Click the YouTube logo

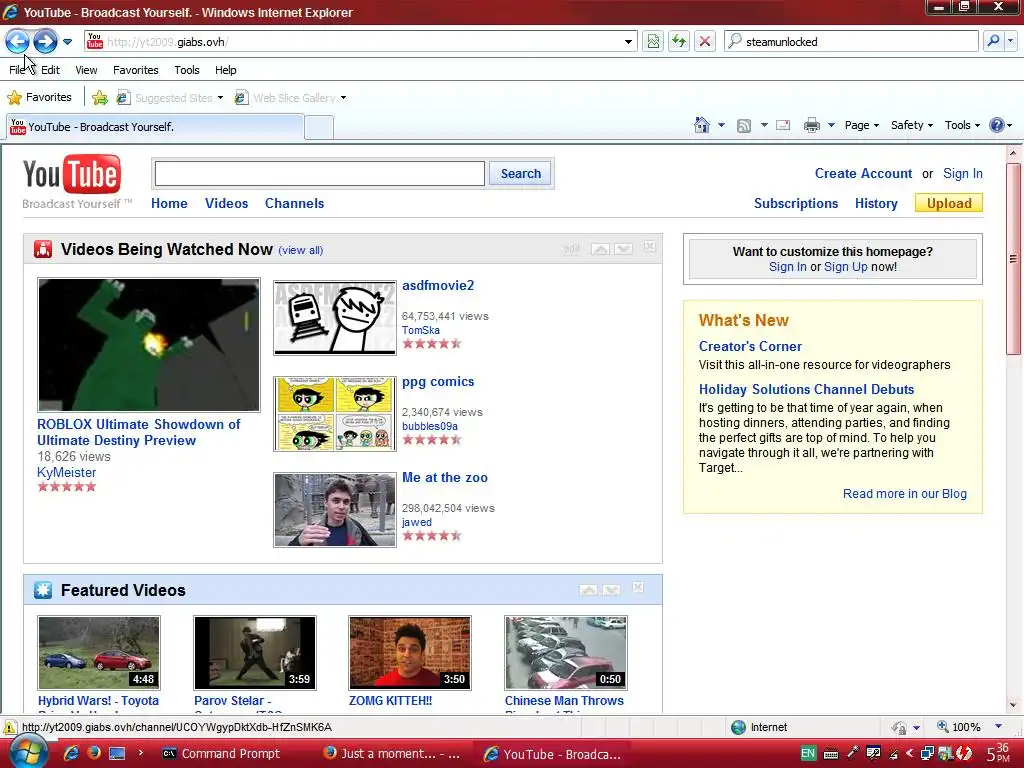click(72, 174)
